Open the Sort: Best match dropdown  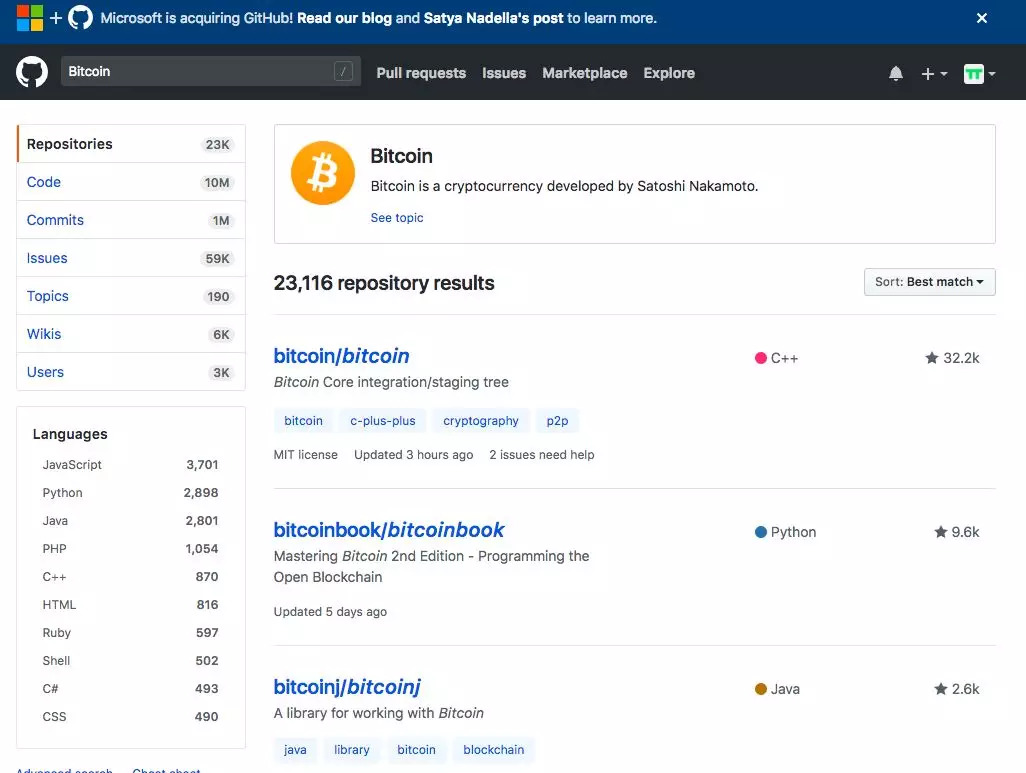point(929,282)
